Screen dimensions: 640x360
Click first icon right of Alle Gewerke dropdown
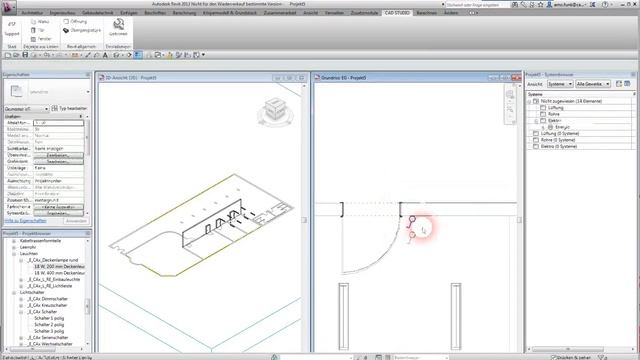pyautogui.click(x=619, y=84)
